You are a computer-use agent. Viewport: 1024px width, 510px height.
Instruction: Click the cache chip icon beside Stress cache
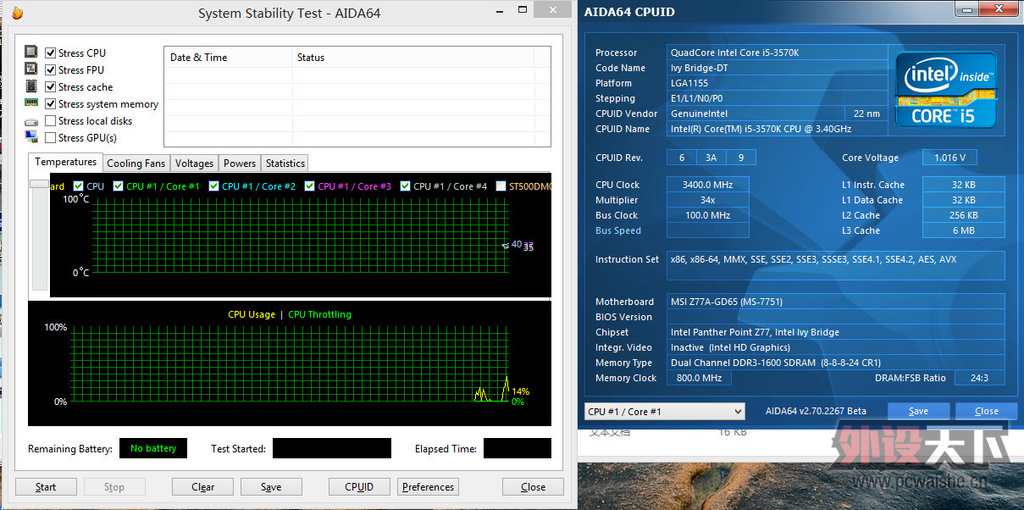(x=31, y=86)
